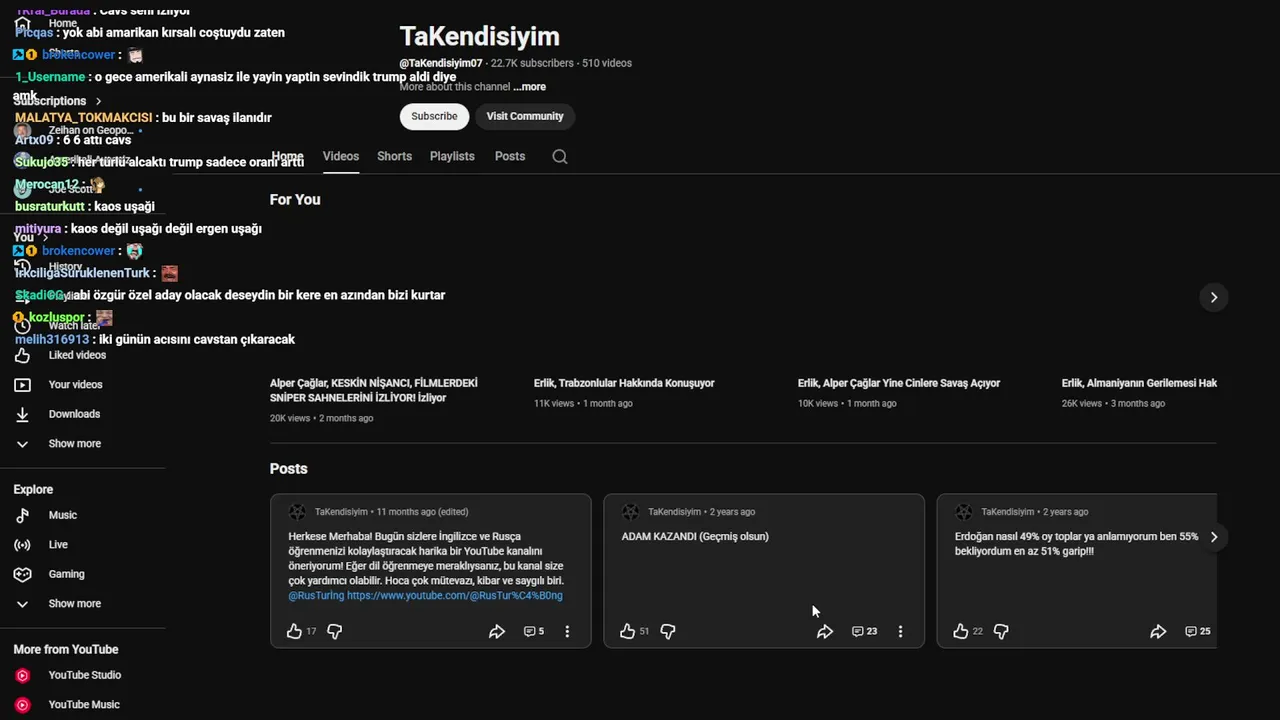Image resolution: width=1280 pixels, height=720 pixels.
Task: Click channel avatar on ADAM KAZANDI post
Action: [x=630, y=512]
